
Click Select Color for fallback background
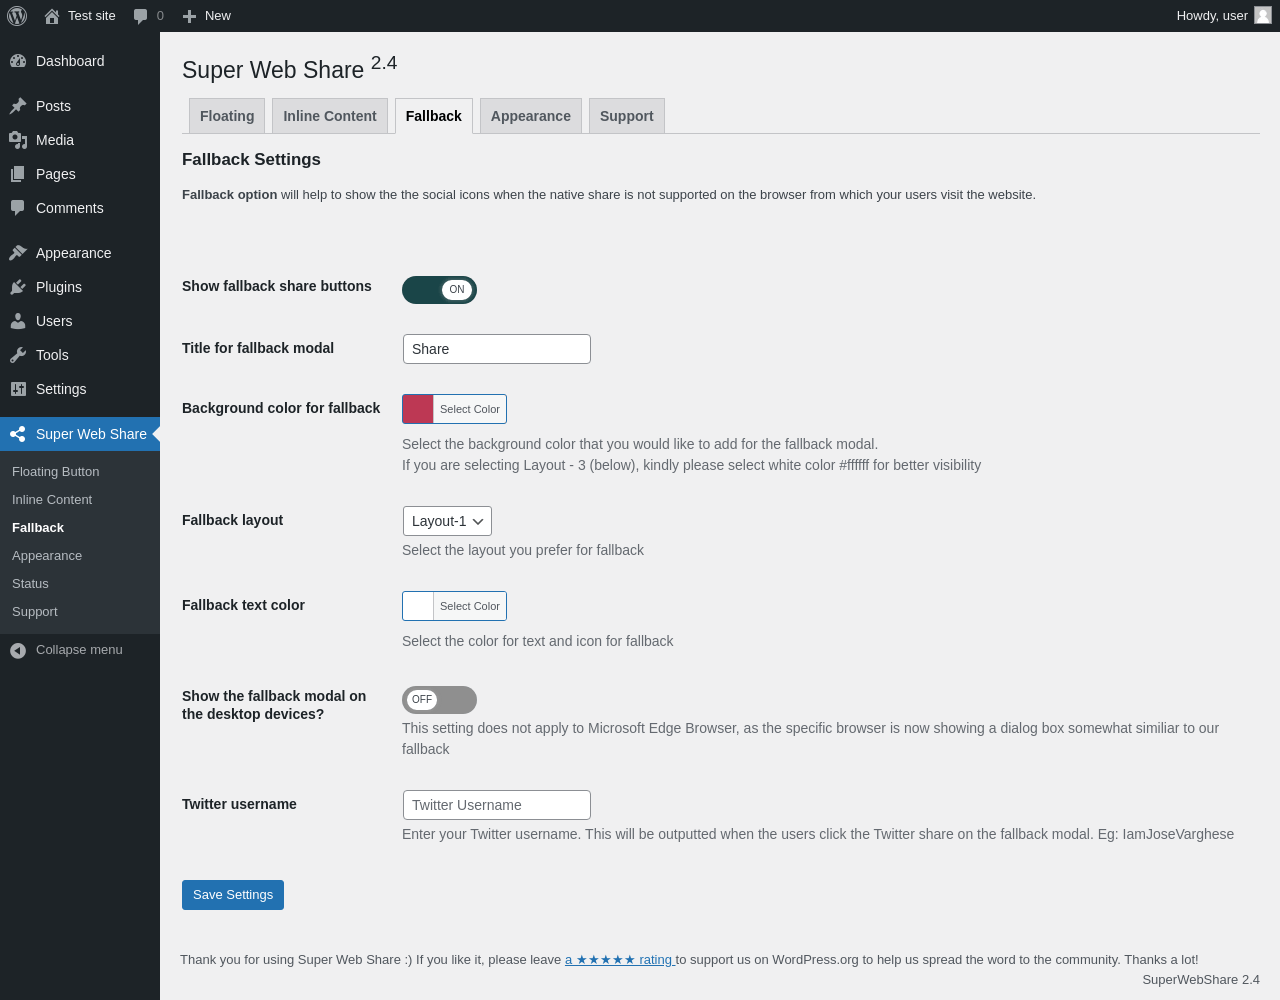click(470, 409)
